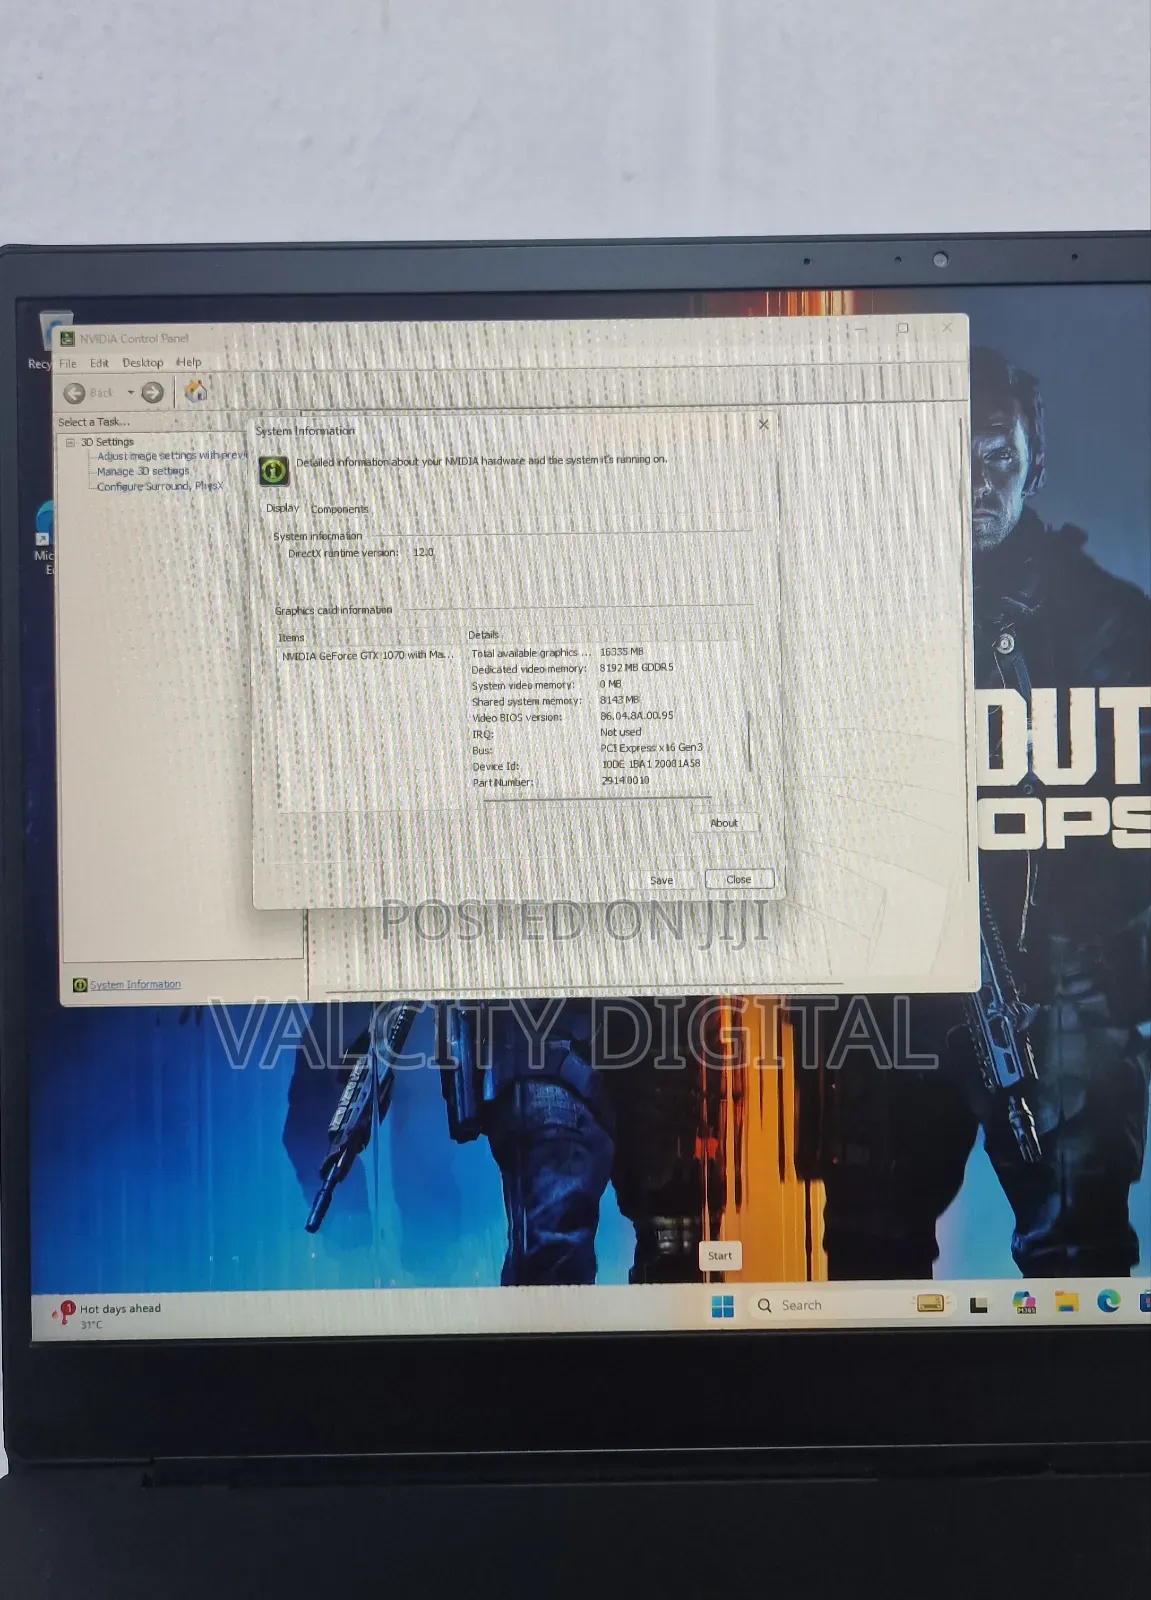Select NVIDIA GeForce GTX 1070 item
Screen dimensions: 1151x1600
[367, 656]
